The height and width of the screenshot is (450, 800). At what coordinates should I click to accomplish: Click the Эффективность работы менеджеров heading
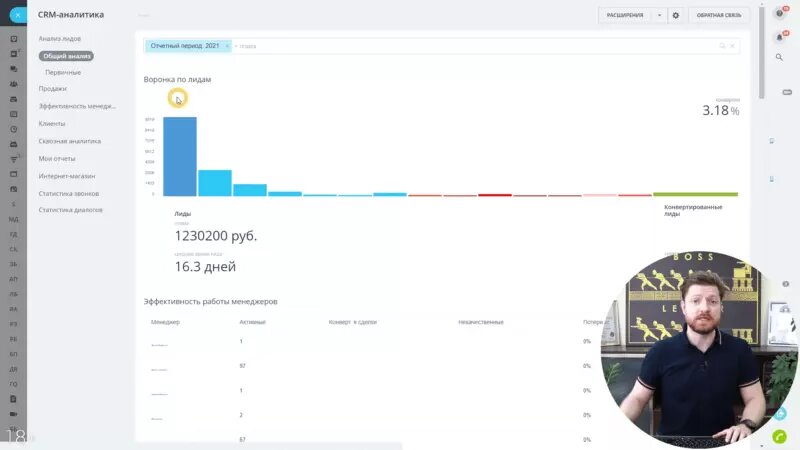coord(210,302)
